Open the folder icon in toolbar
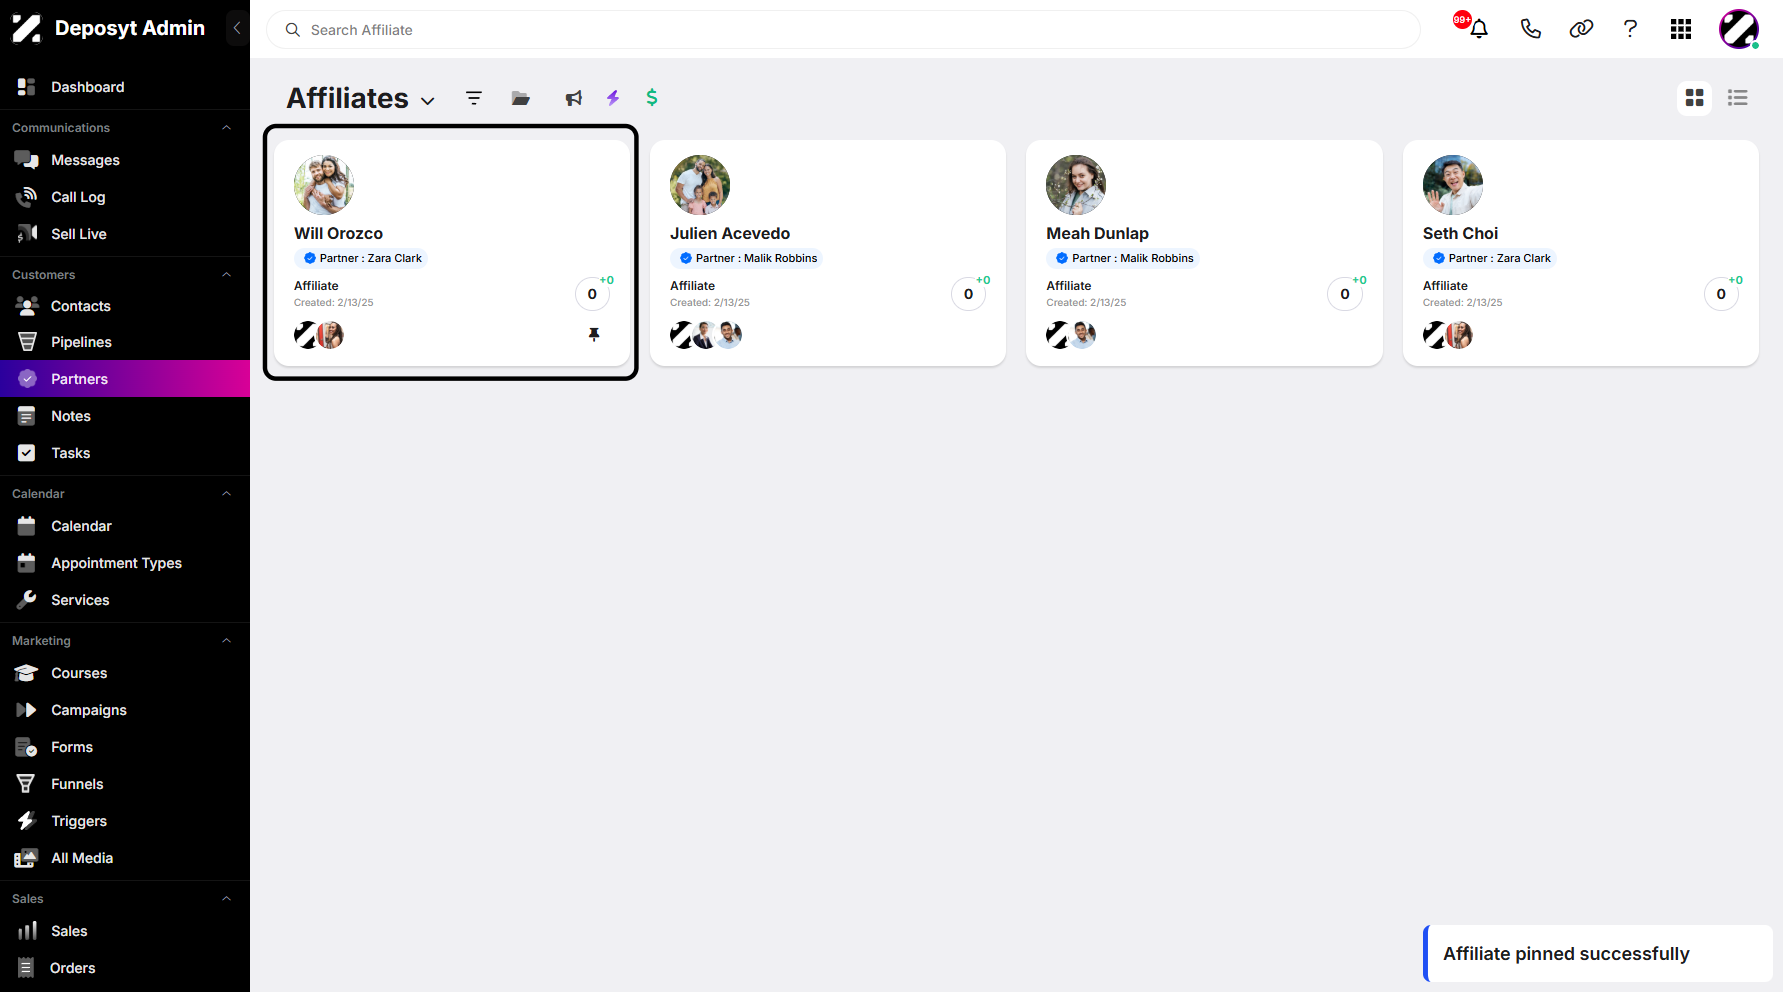The width and height of the screenshot is (1783, 992). (521, 98)
